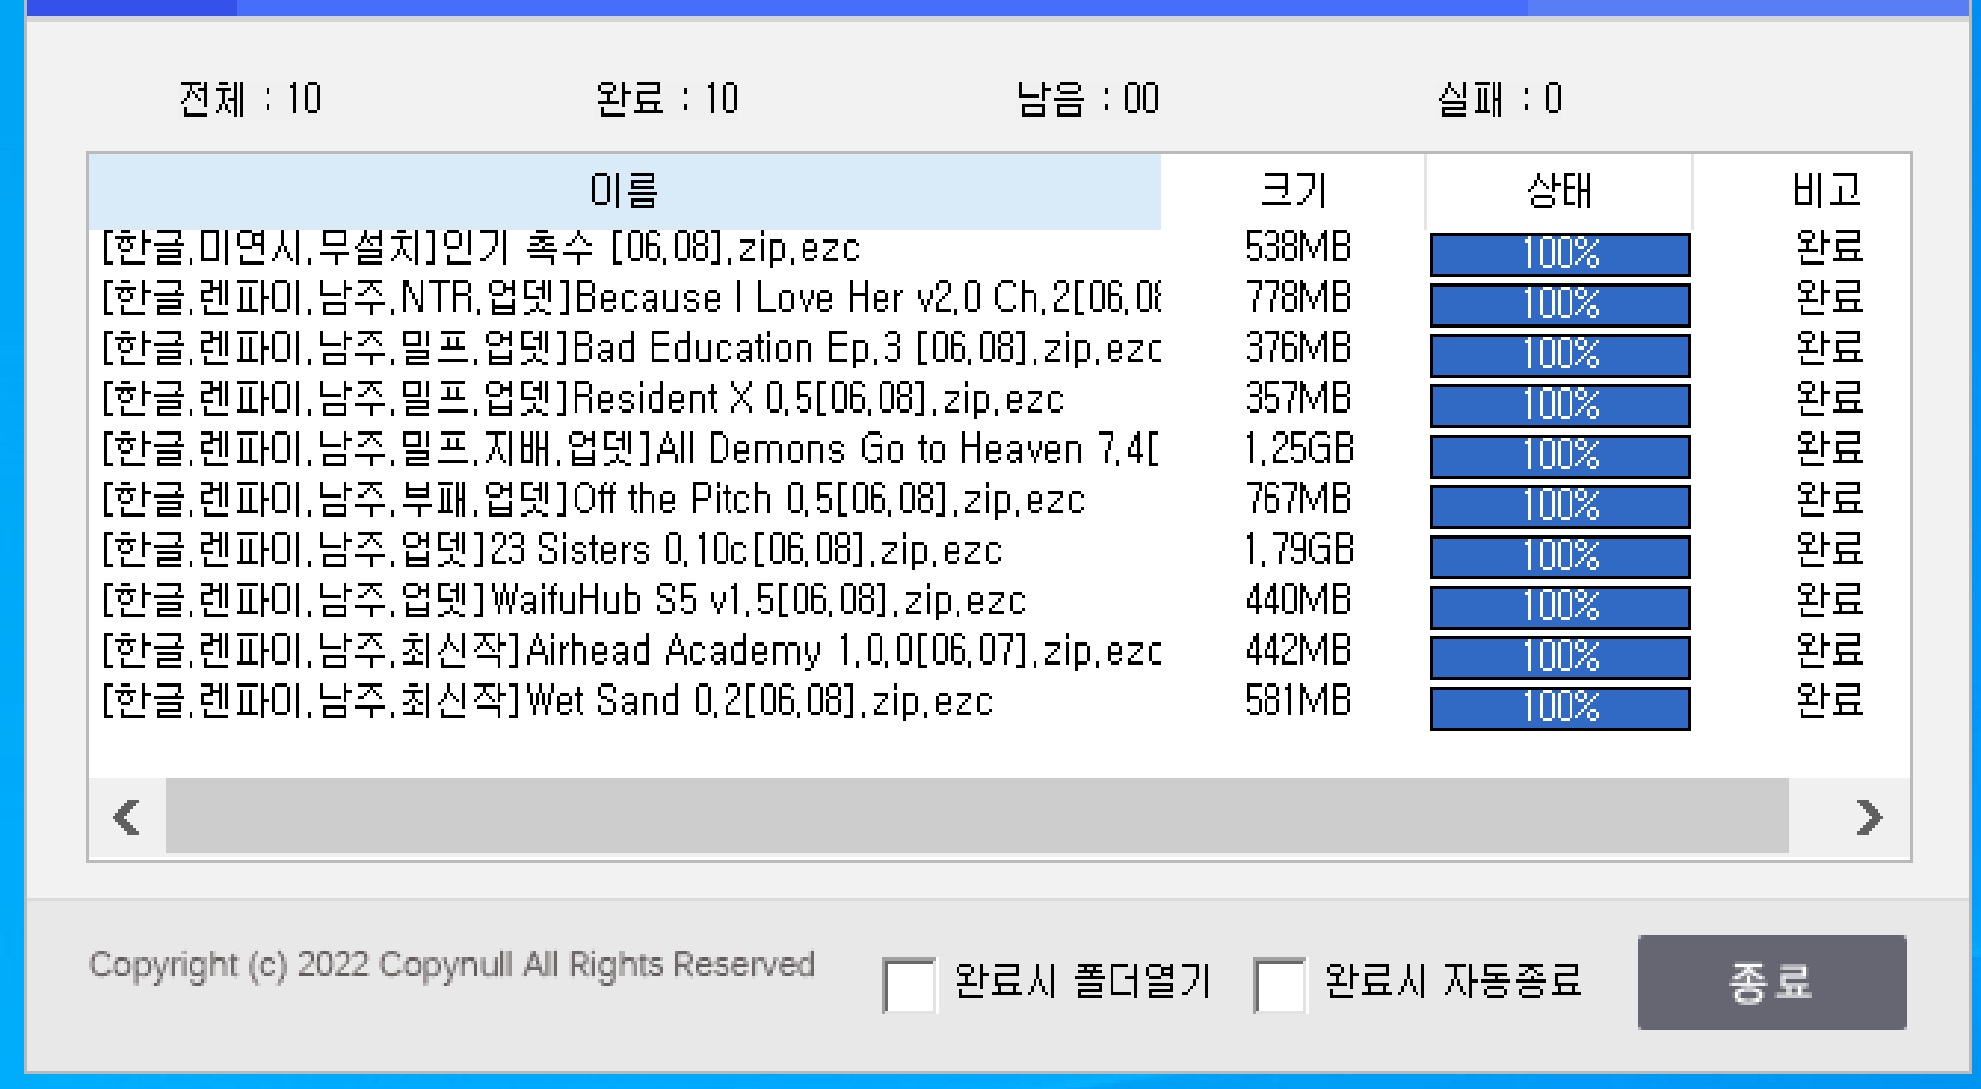Click the Copynull copyright text
Screen dimensions: 1981x1089
point(451,965)
